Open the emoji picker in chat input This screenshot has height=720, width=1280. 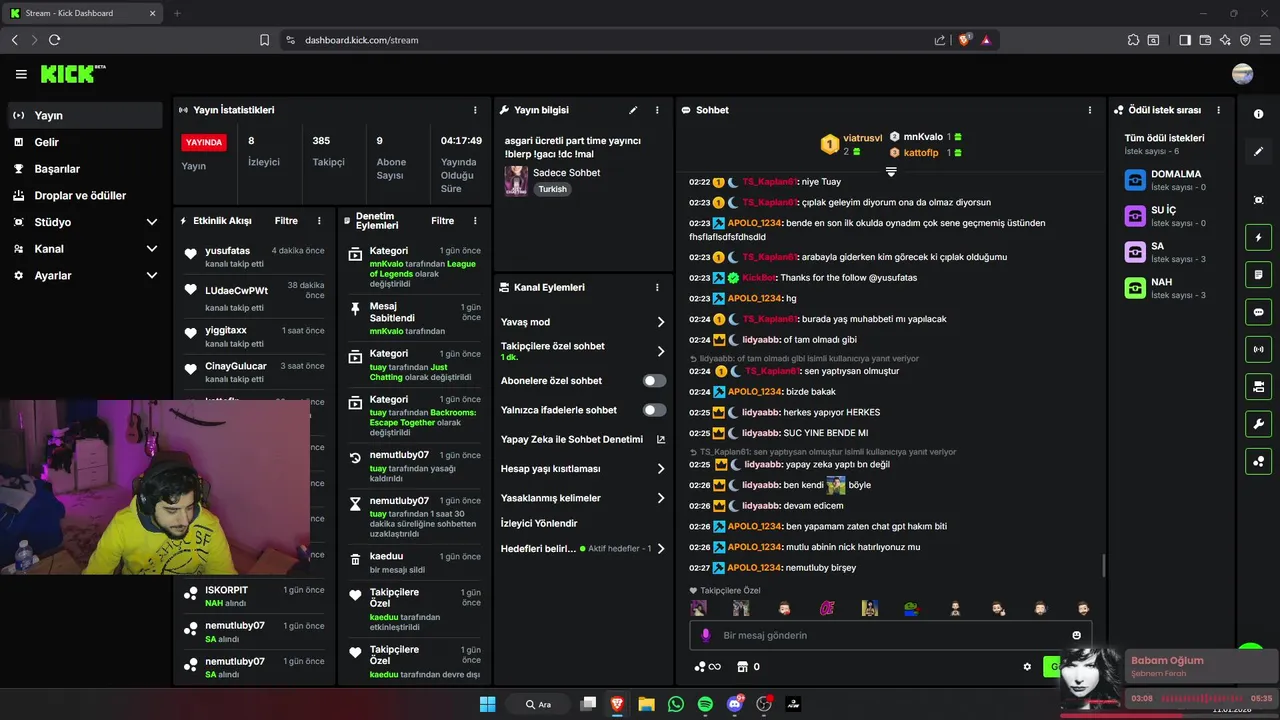click(x=1077, y=635)
